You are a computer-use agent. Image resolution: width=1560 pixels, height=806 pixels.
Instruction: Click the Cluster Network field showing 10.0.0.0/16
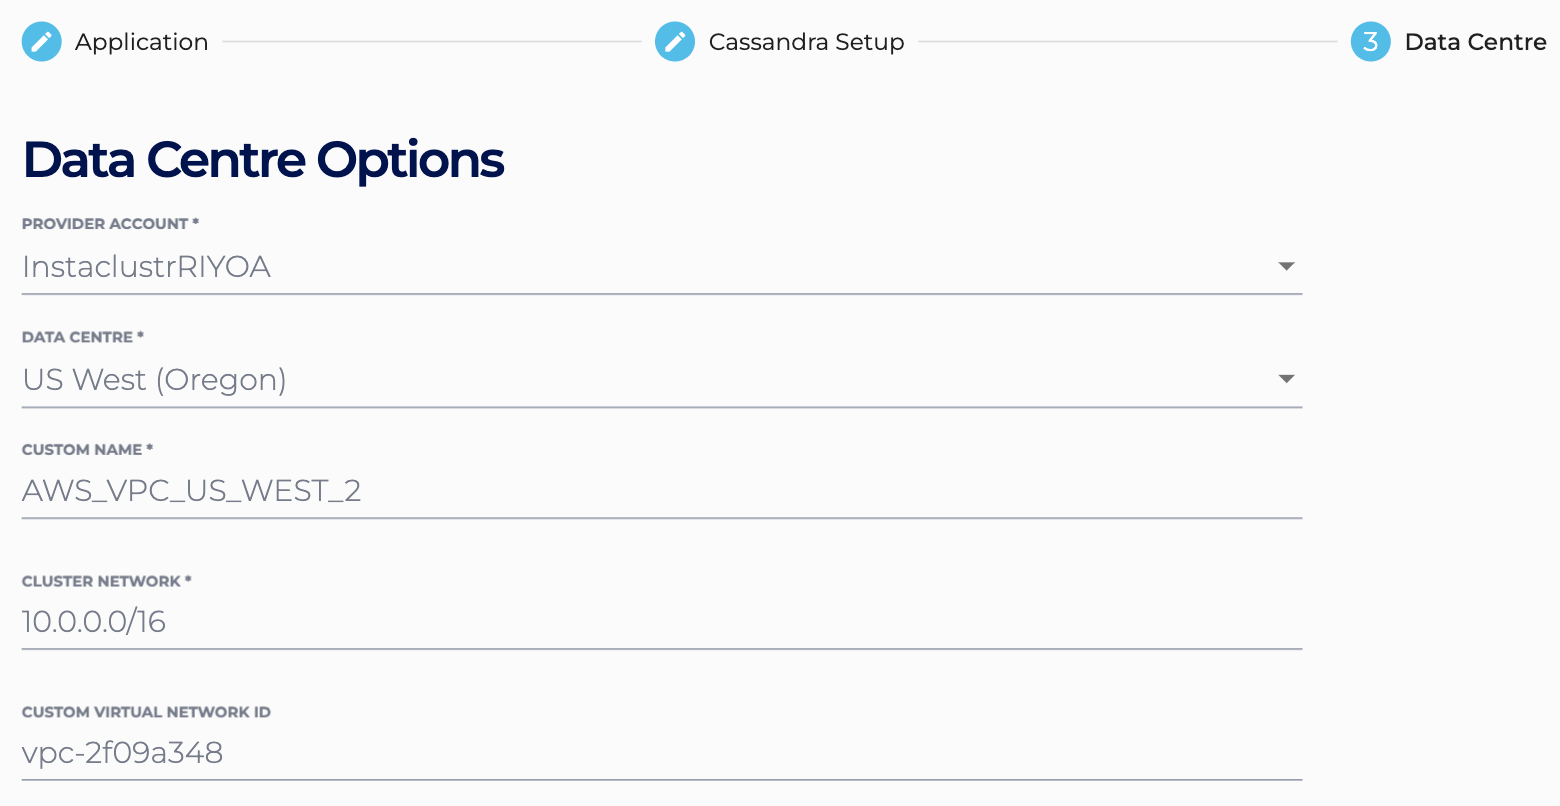point(400,621)
